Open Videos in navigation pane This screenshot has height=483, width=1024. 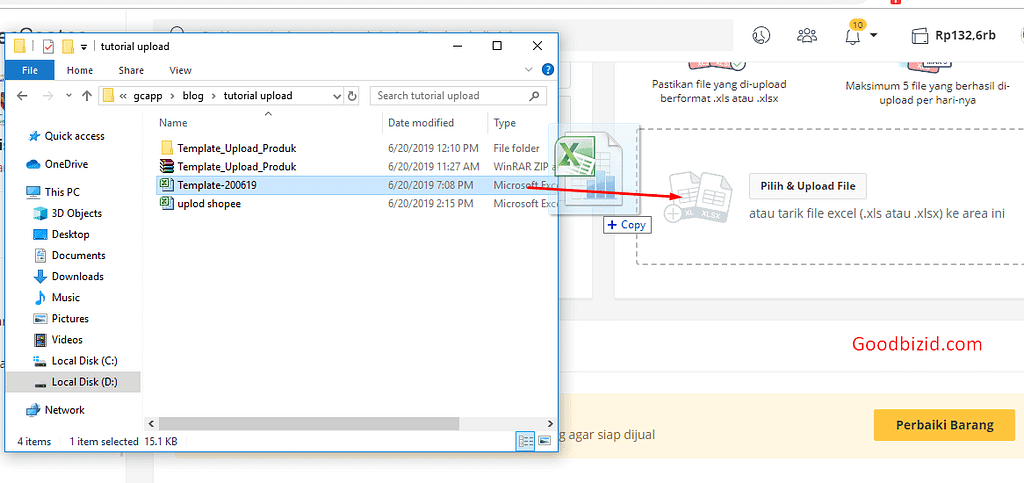pyautogui.click(x=67, y=339)
